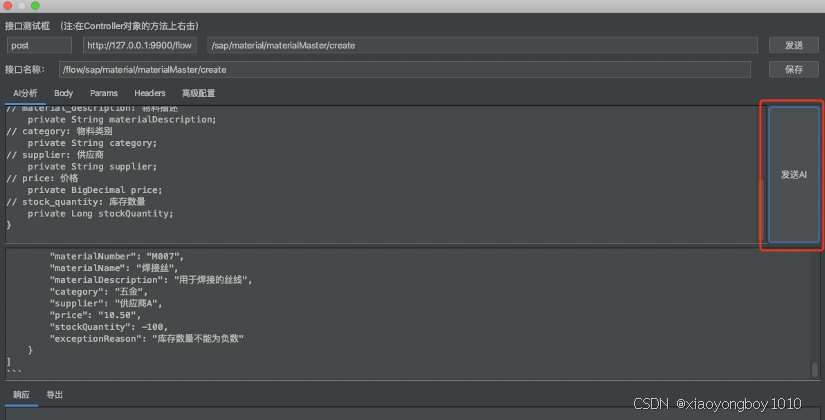The width and height of the screenshot is (825, 420).
Task: Click the gray minimize window button
Action: (22, 5)
